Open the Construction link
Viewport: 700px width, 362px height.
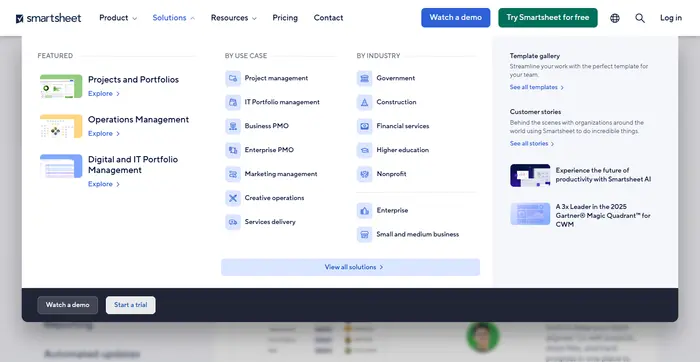click(396, 102)
